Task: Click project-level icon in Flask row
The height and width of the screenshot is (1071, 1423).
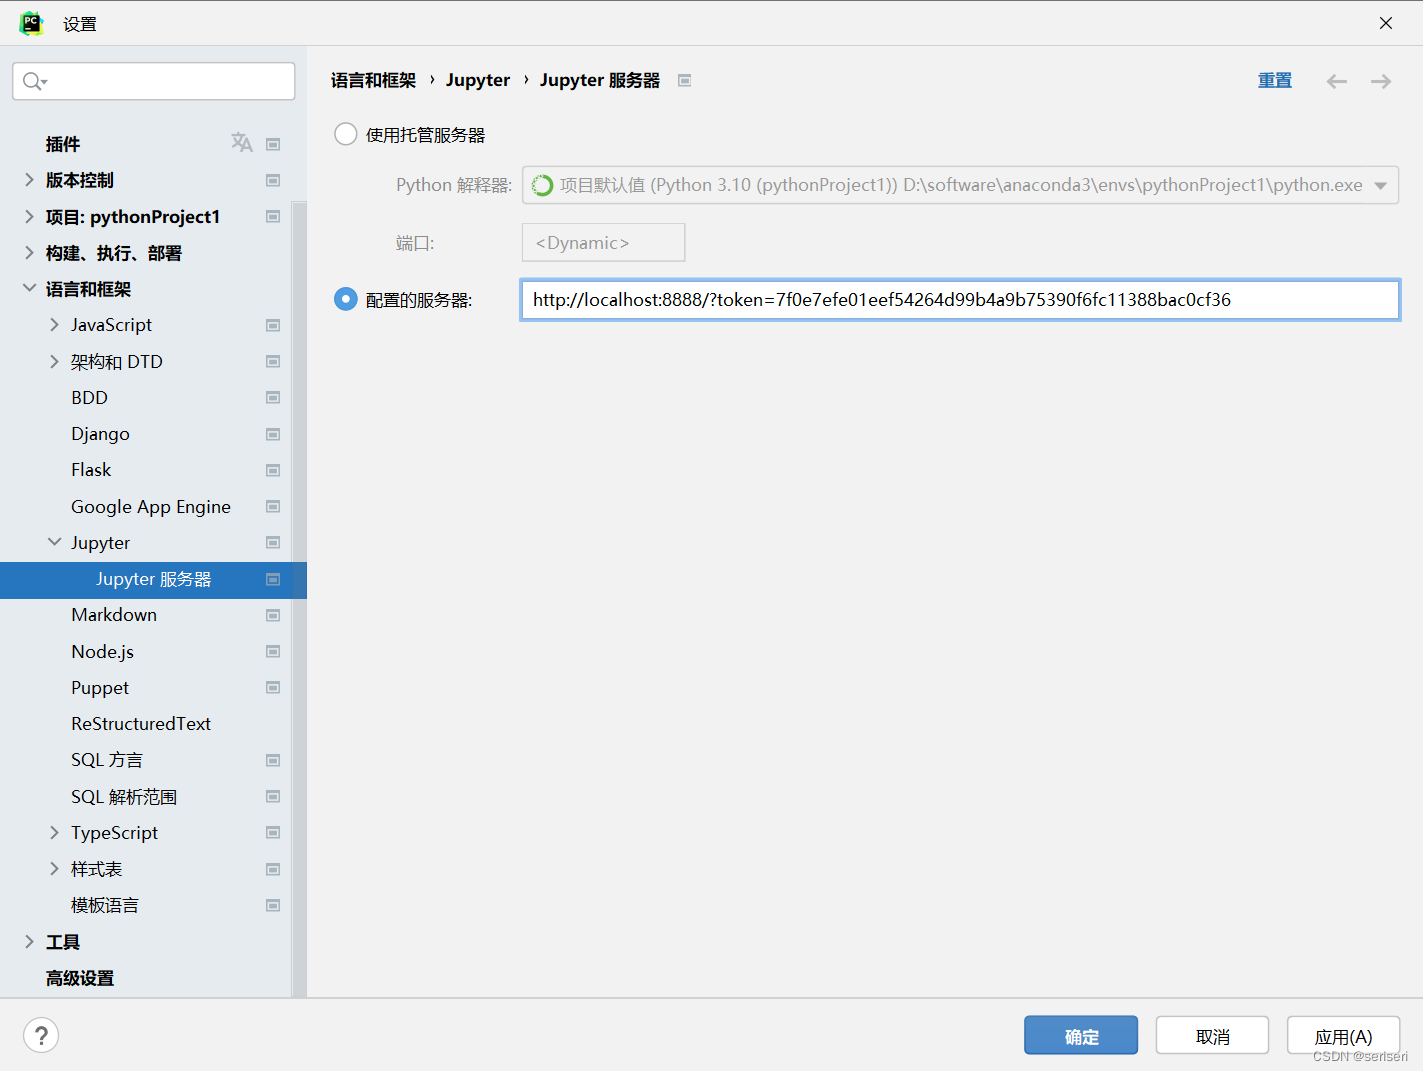Action: [x=273, y=470]
